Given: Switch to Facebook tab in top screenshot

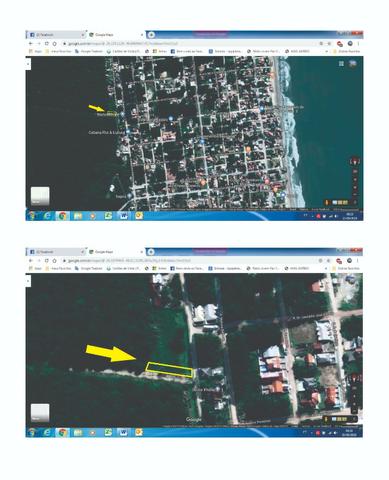Looking at the screenshot, I should click(56, 35).
